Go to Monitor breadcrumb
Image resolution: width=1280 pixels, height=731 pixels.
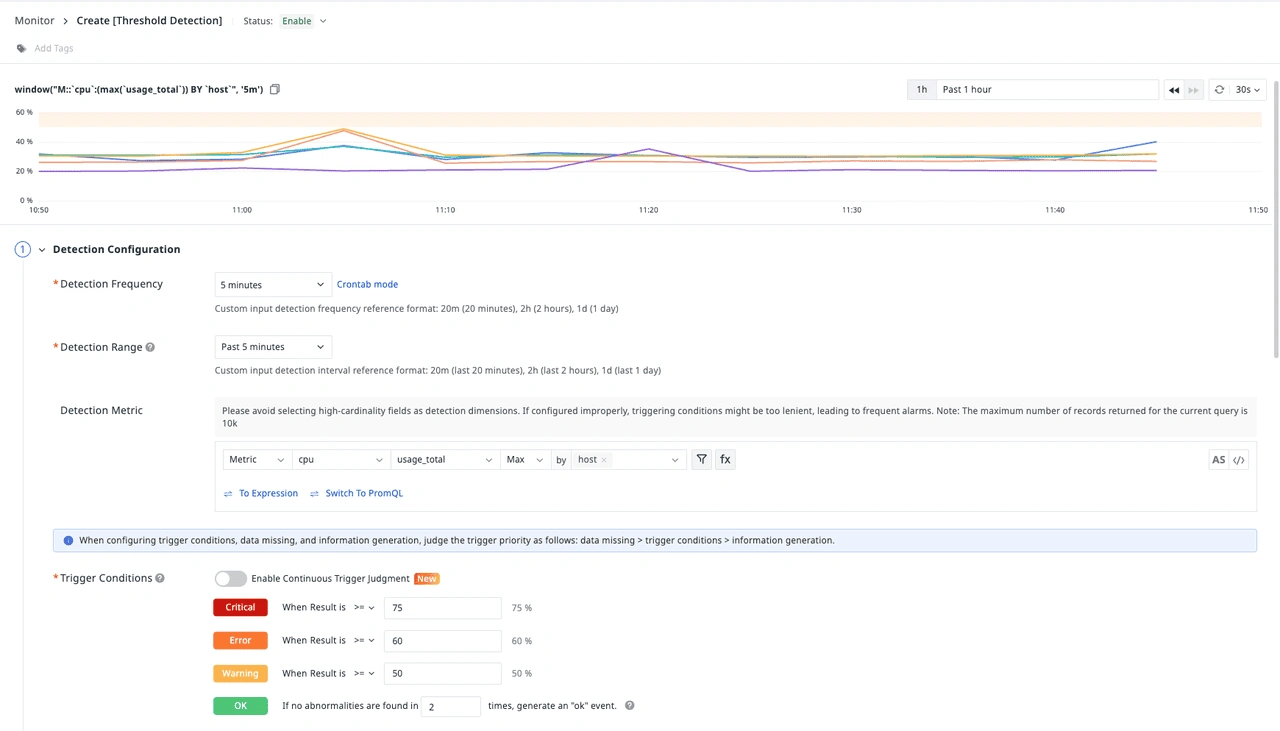click(x=35, y=20)
